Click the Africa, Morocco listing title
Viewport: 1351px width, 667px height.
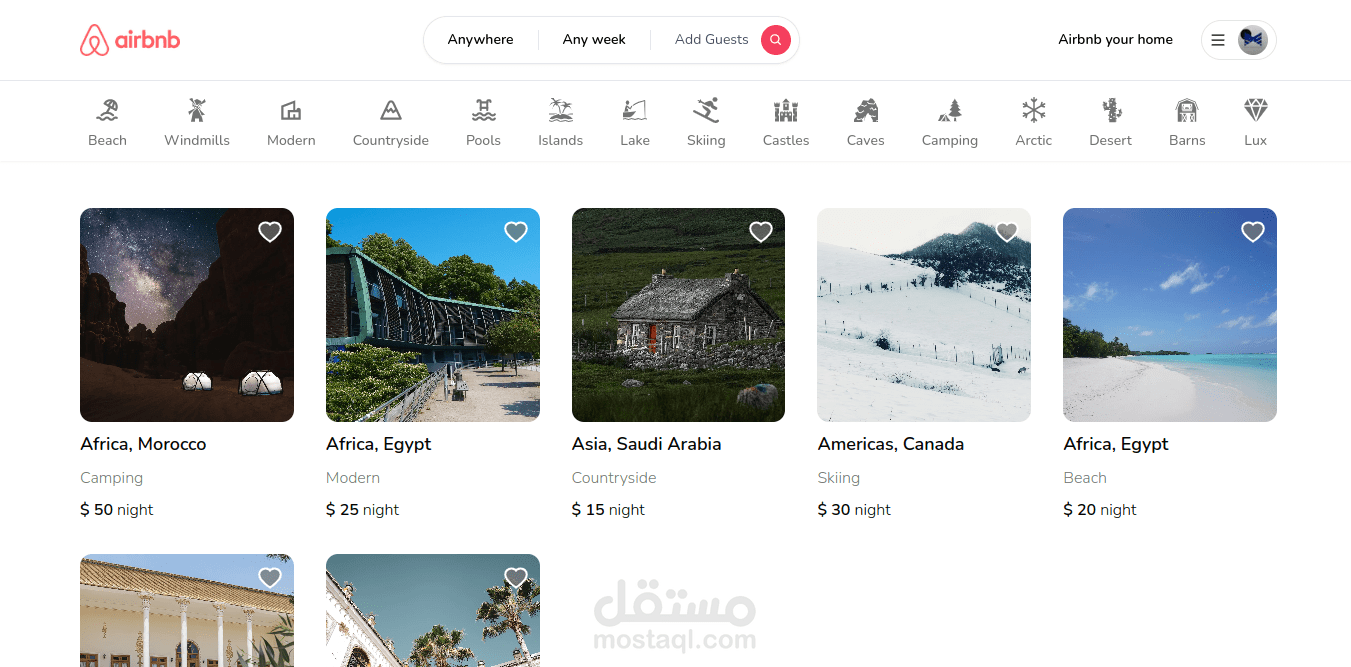click(x=143, y=444)
